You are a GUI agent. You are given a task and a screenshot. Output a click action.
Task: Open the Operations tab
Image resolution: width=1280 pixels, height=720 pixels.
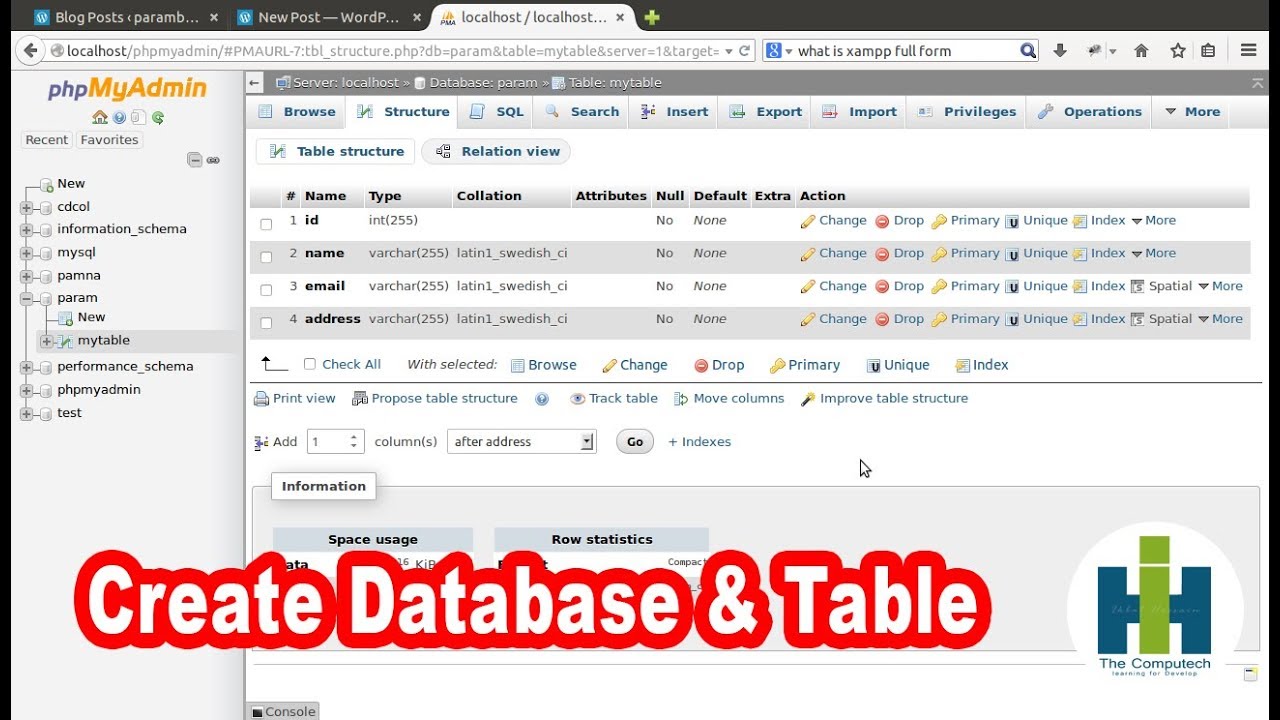[1089, 112]
